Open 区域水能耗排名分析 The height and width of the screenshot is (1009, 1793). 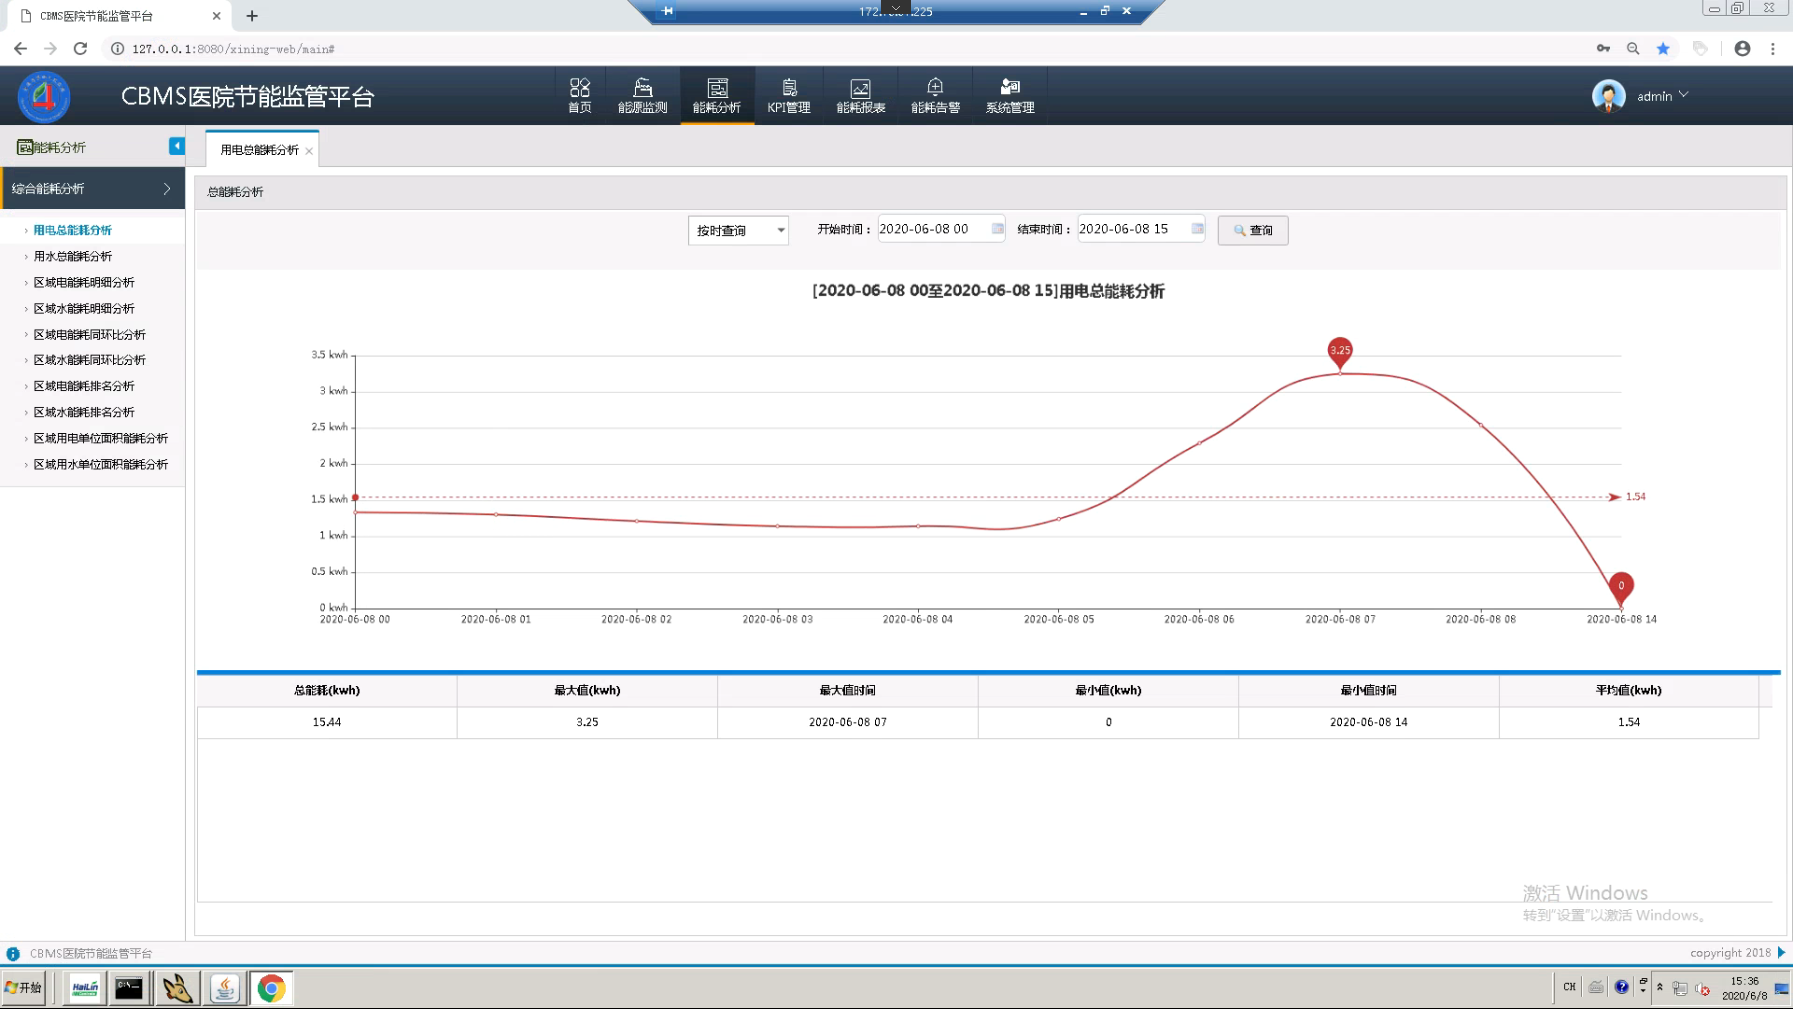tap(84, 412)
